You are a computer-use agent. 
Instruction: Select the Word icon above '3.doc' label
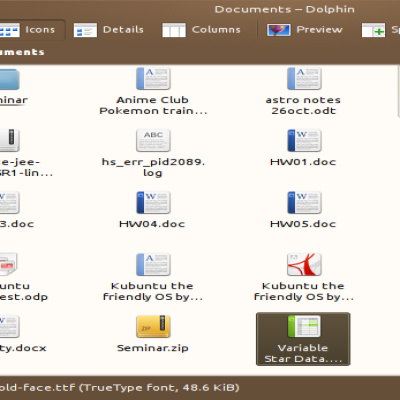tap(9, 202)
